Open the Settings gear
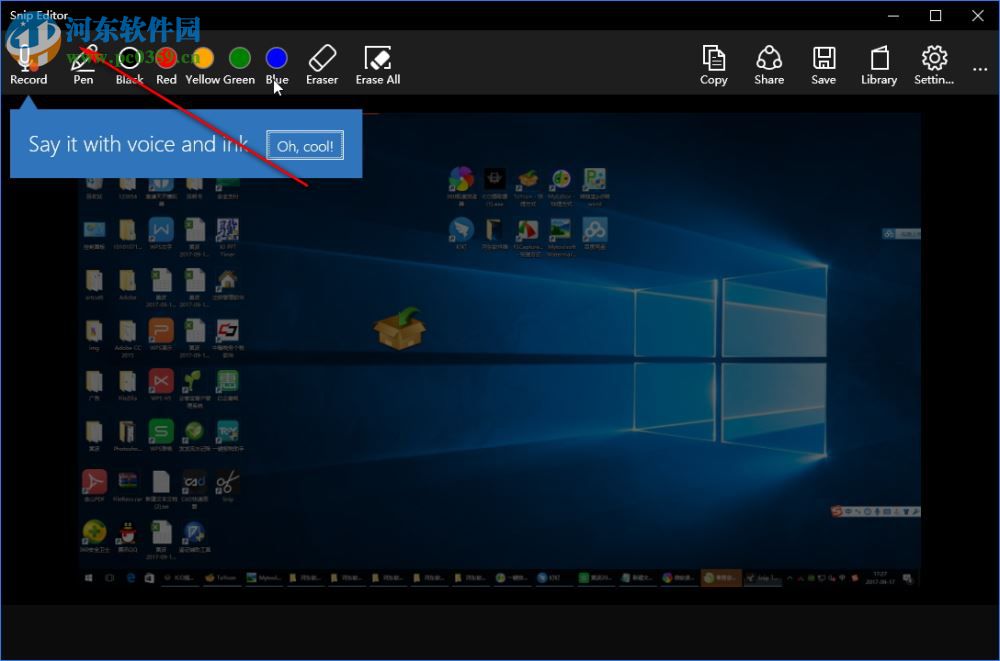Image resolution: width=1000 pixels, height=661 pixels. tap(934, 64)
